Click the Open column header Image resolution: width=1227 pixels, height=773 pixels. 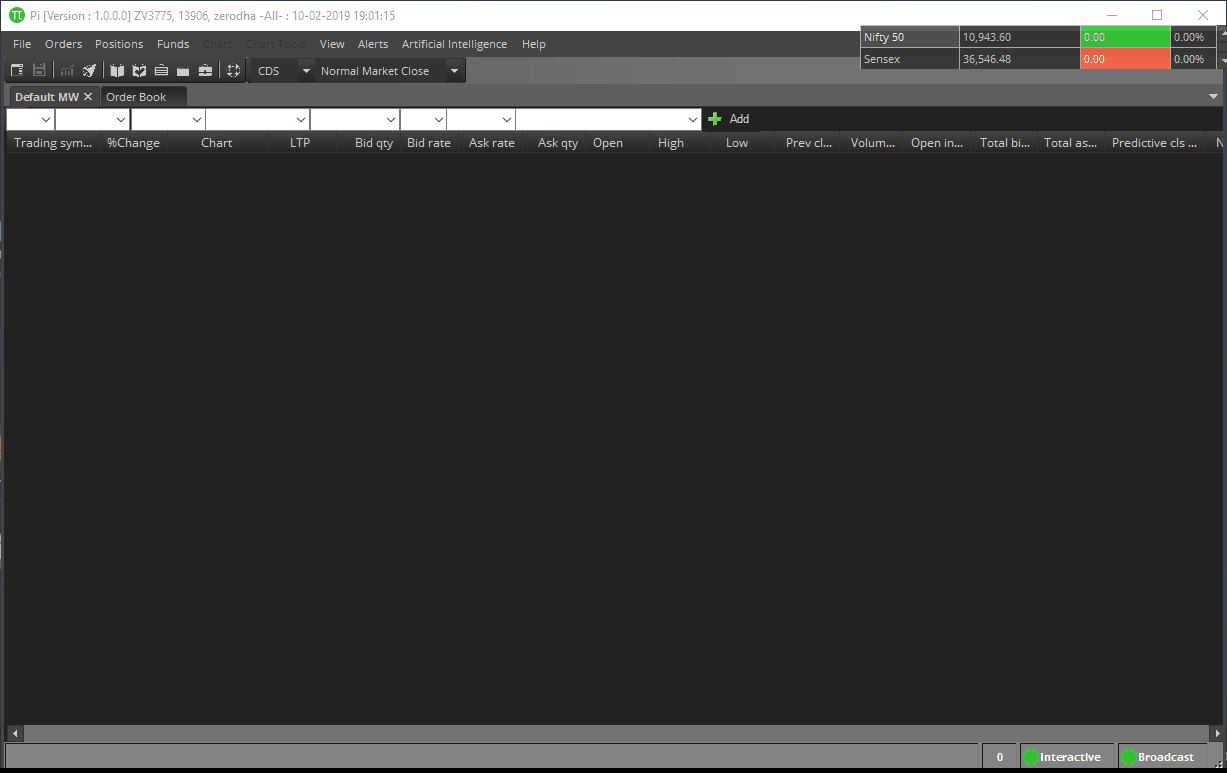point(608,143)
